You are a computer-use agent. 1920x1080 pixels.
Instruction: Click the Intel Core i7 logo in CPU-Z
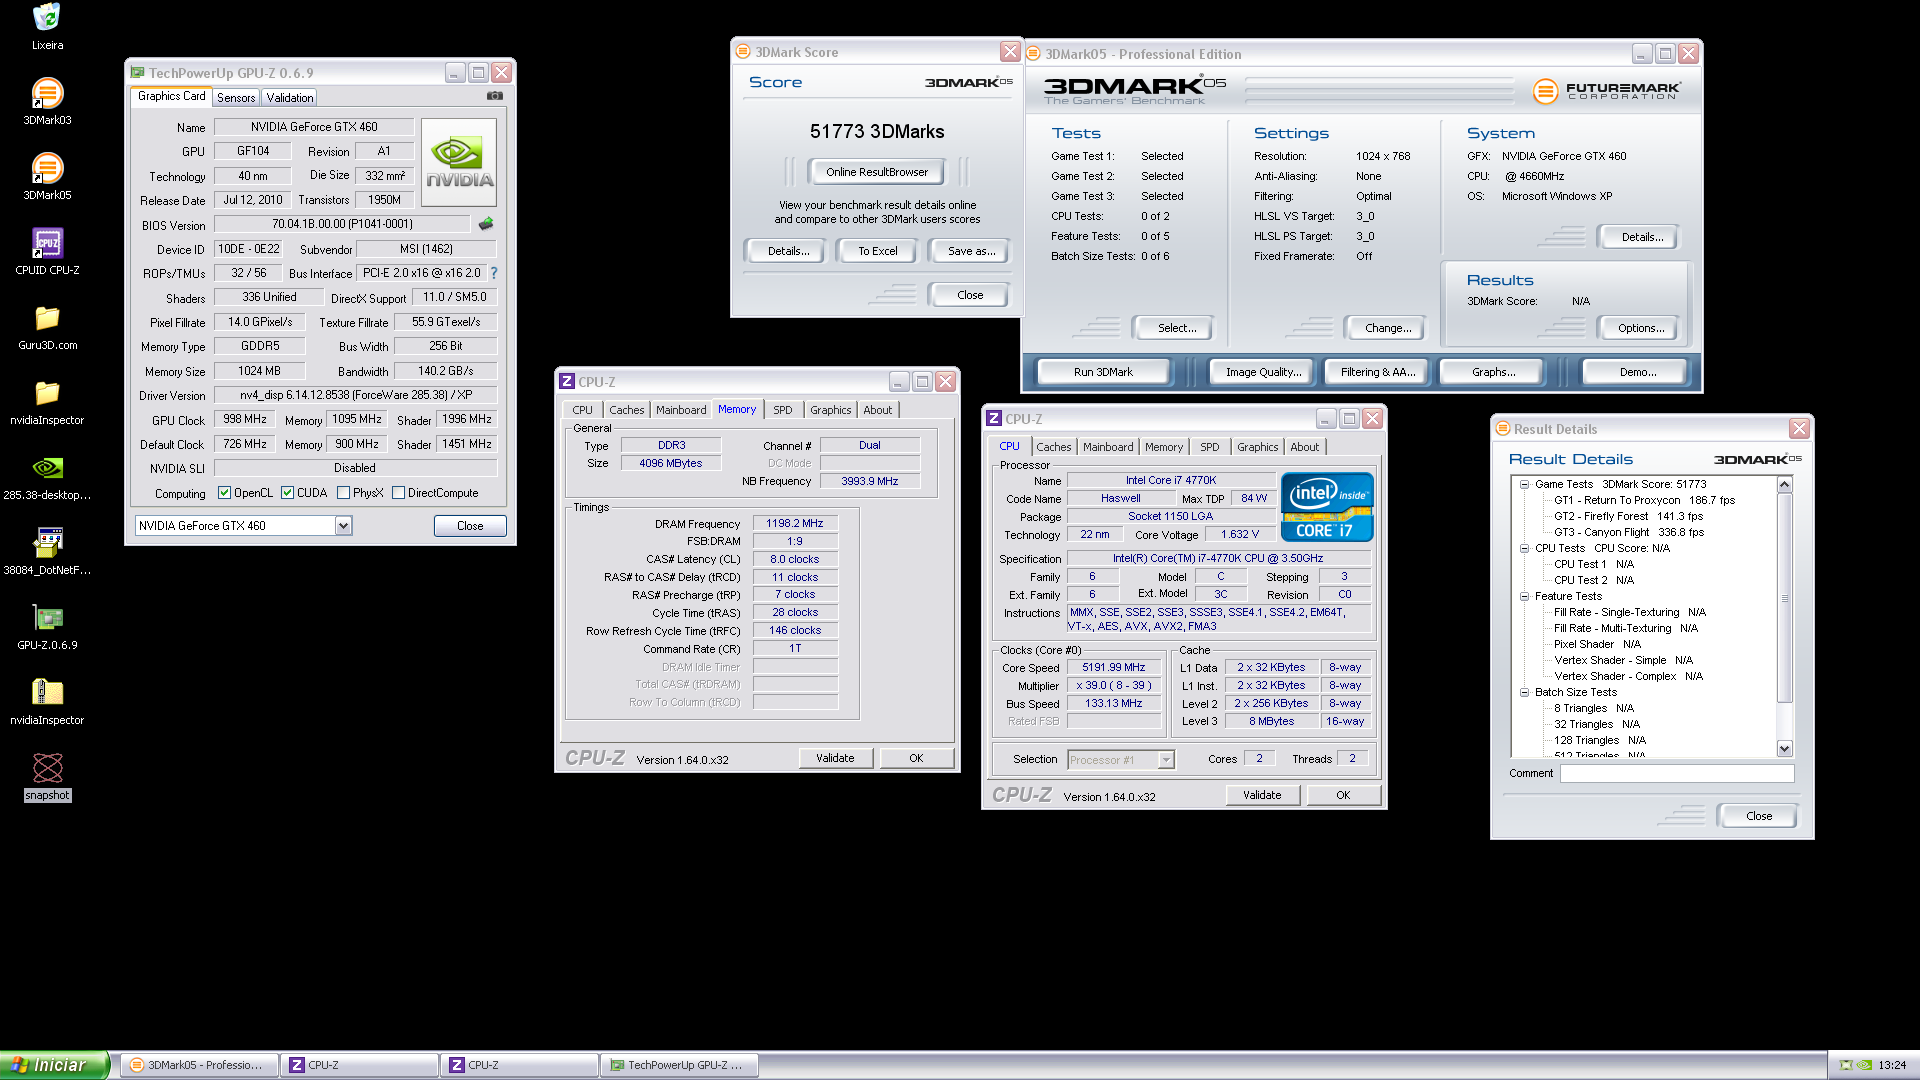1327,507
